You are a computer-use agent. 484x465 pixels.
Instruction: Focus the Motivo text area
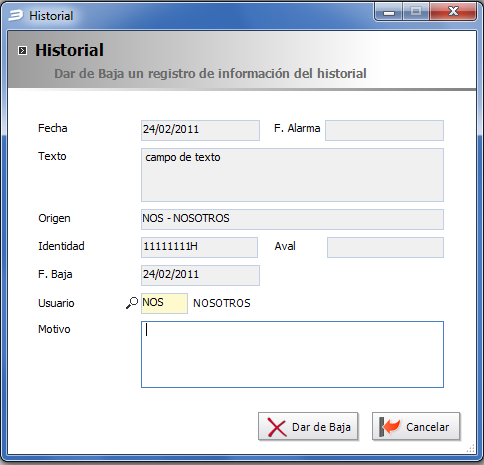tap(292, 354)
